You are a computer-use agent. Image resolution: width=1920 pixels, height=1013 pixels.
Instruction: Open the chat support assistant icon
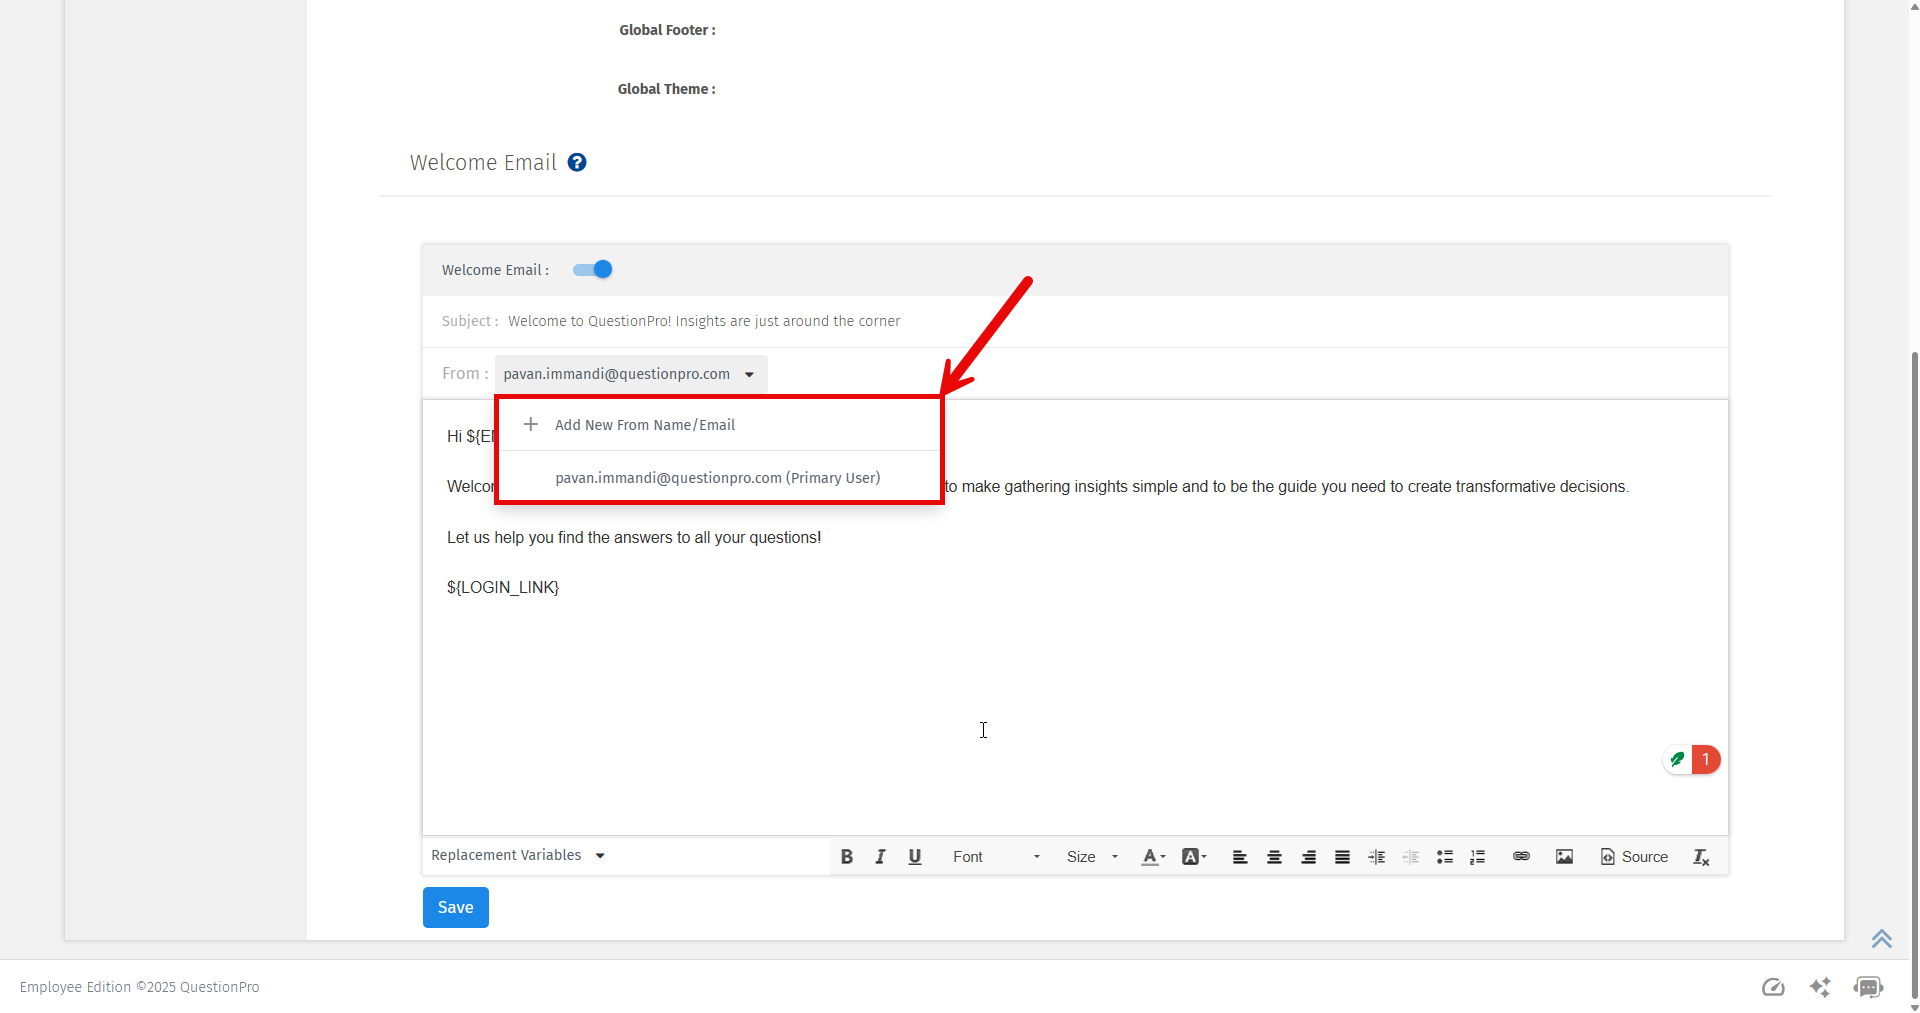coord(1869,987)
